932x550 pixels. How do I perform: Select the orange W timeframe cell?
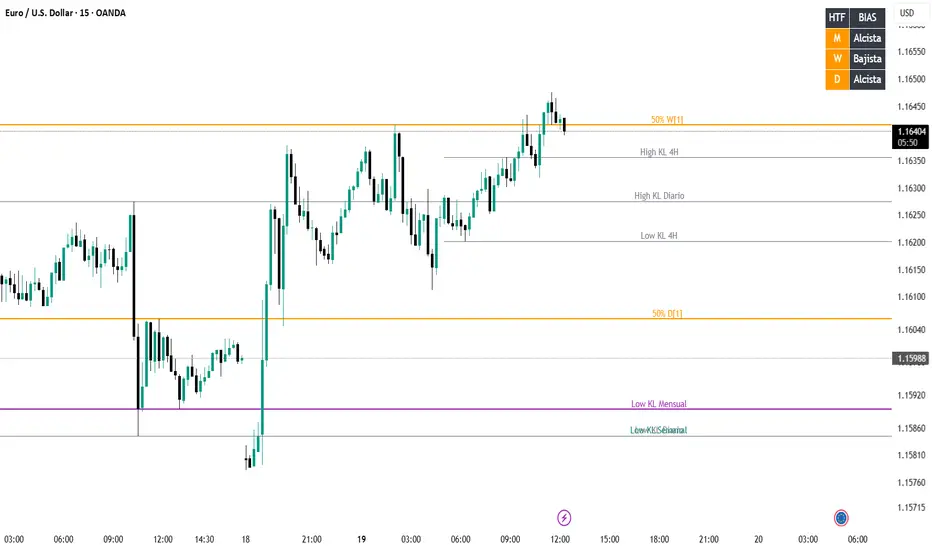point(837,59)
